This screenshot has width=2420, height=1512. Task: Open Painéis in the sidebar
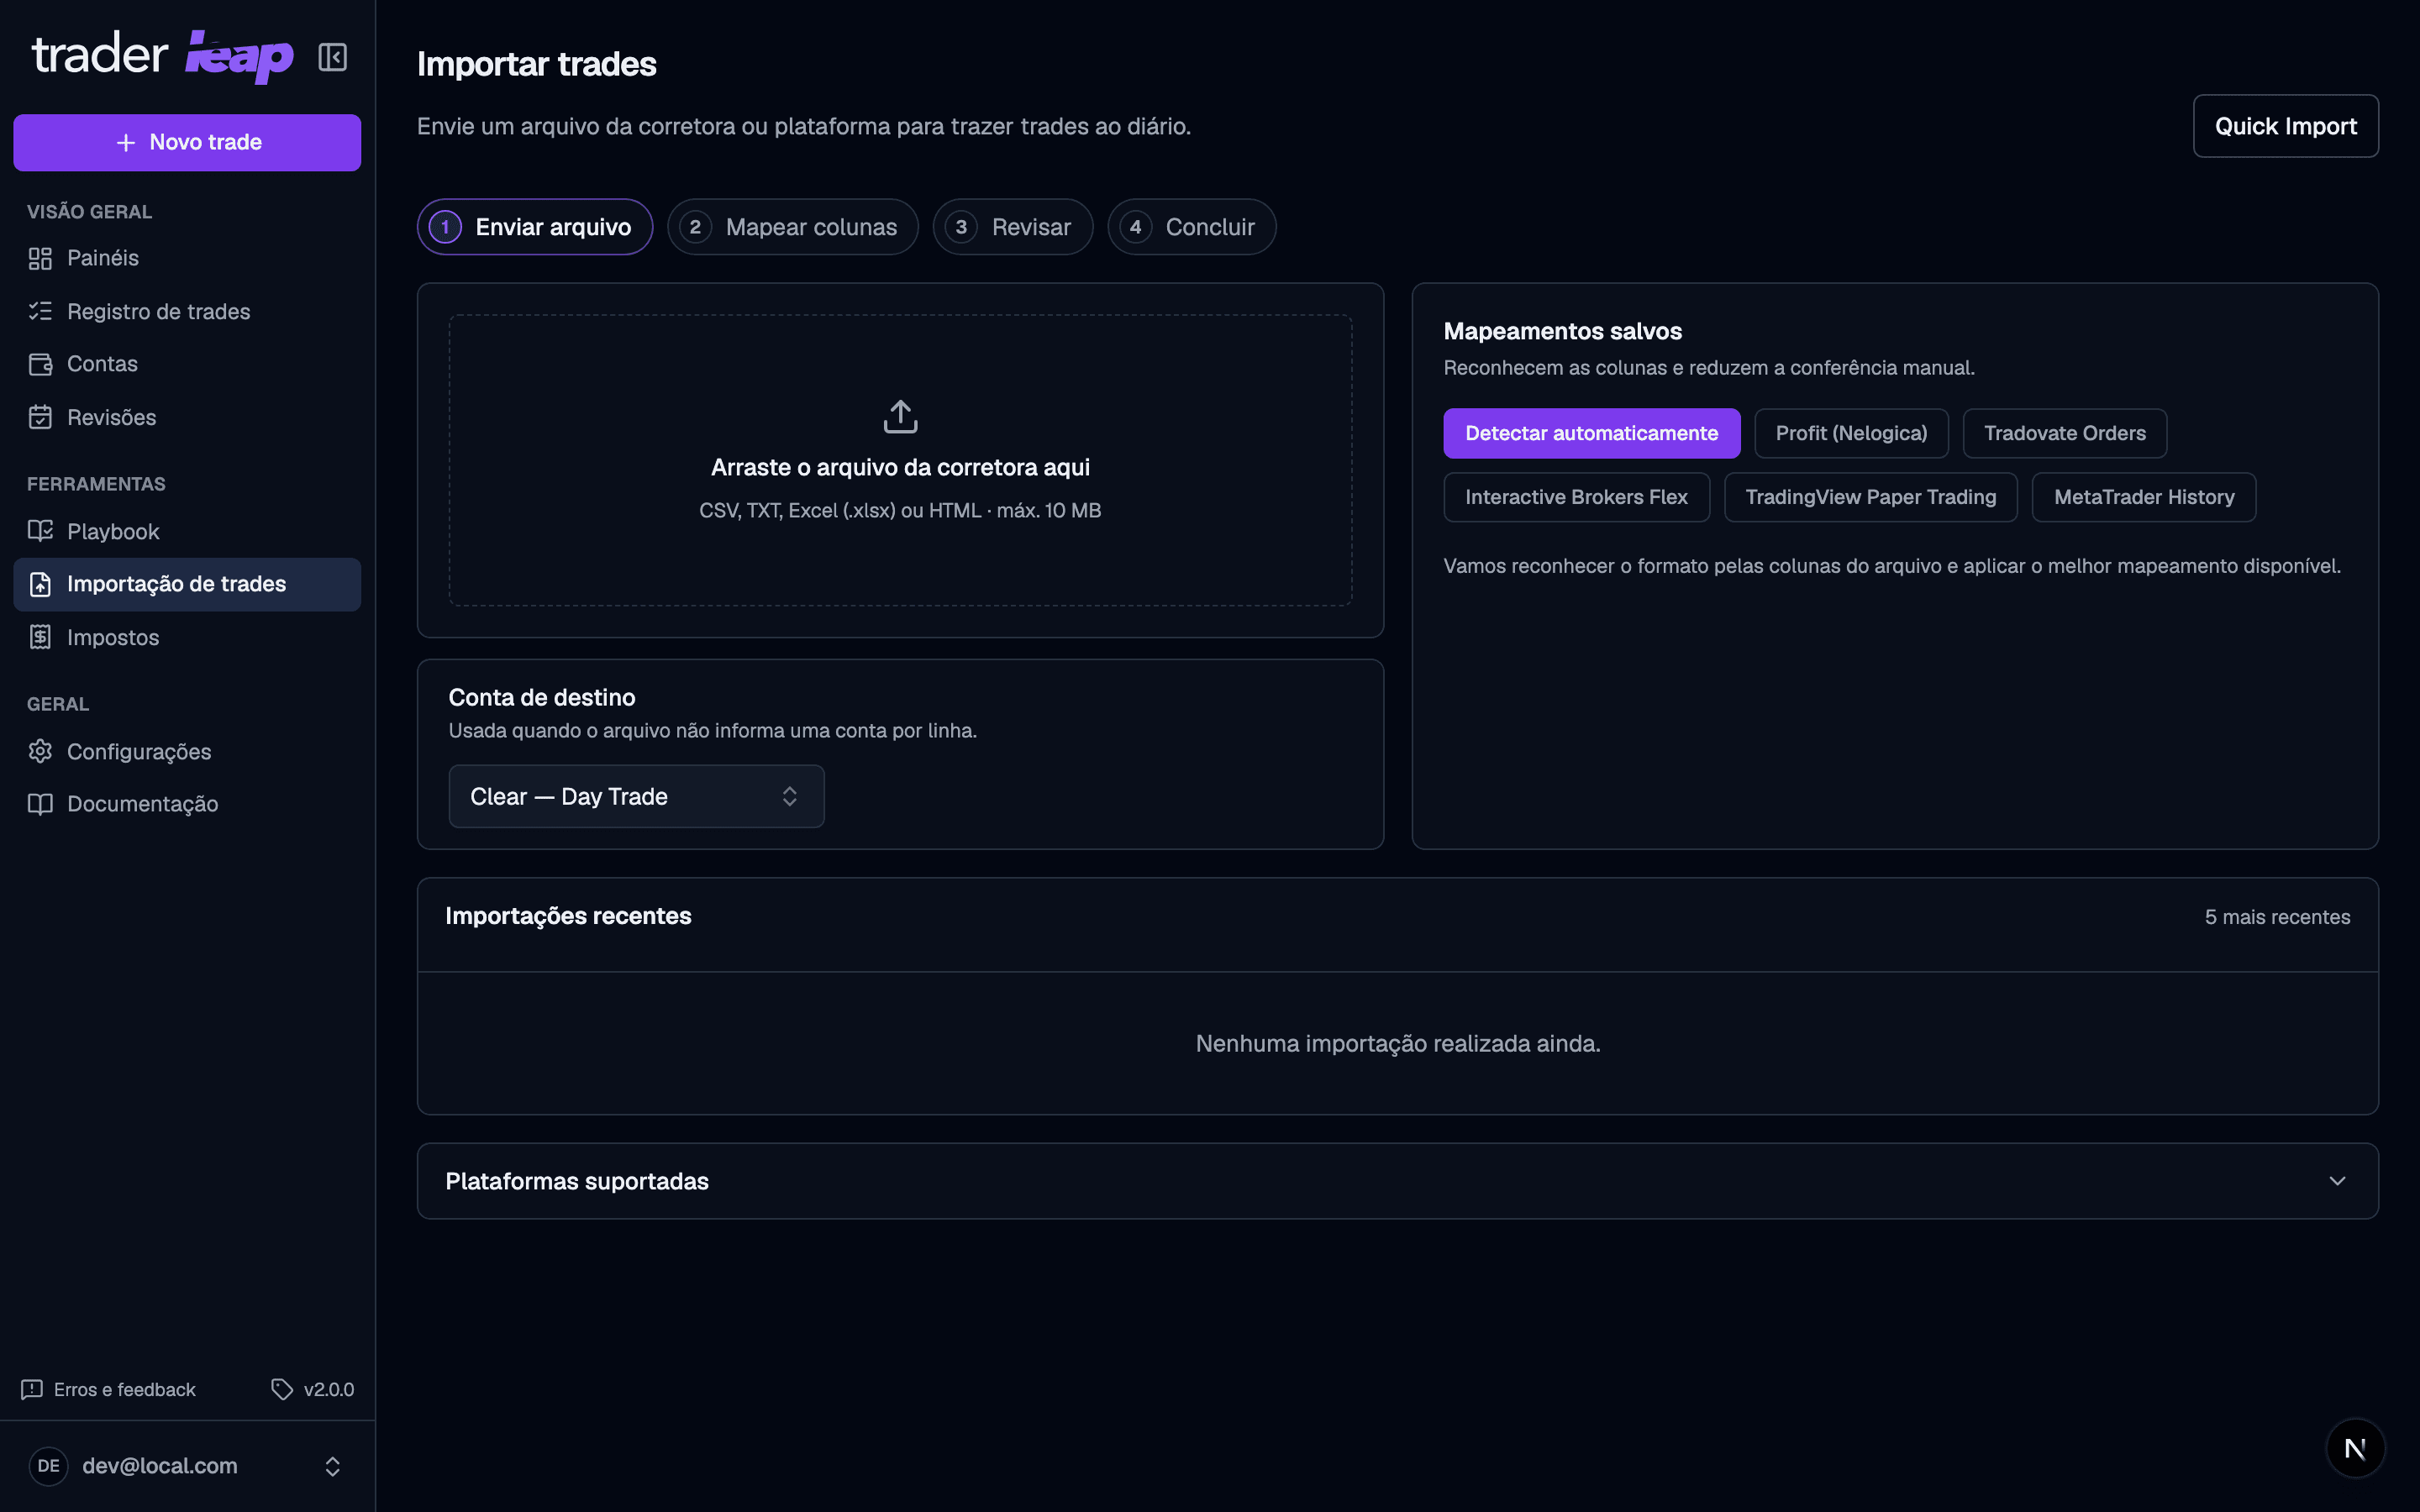pos(187,258)
